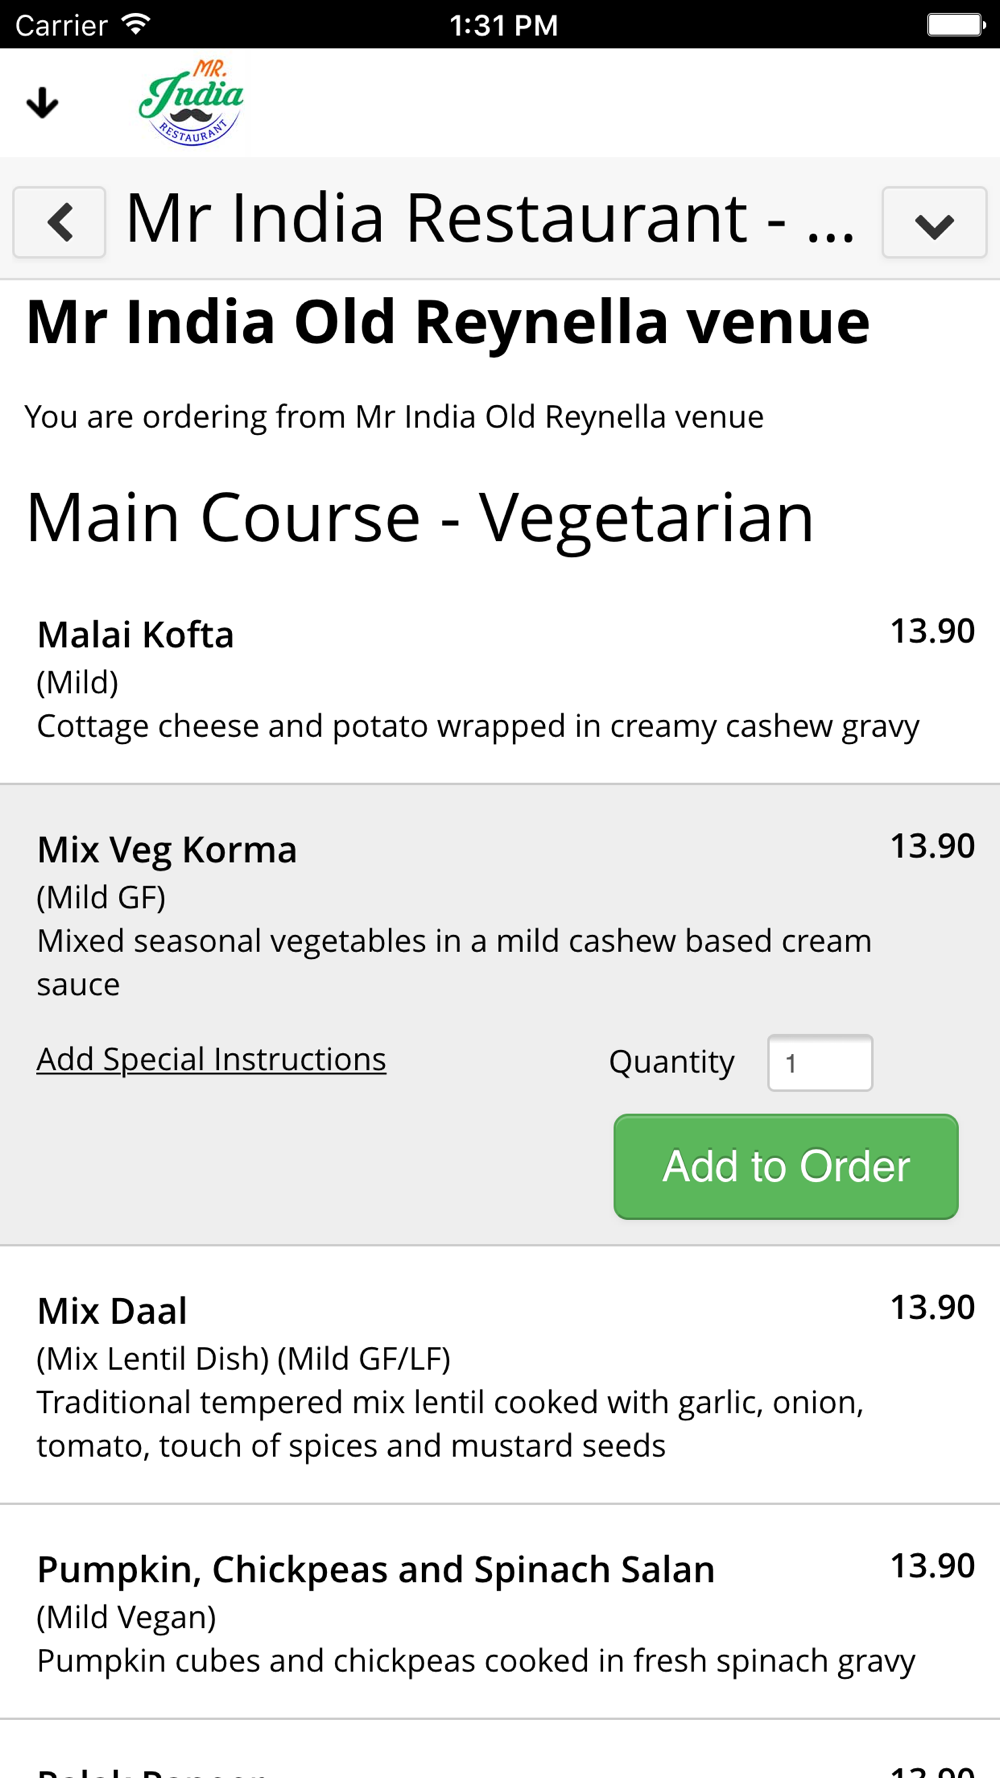Tap the Mix Daal 13.90 price
This screenshot has height=1778, width=1000.
(x=932, y=1307)
